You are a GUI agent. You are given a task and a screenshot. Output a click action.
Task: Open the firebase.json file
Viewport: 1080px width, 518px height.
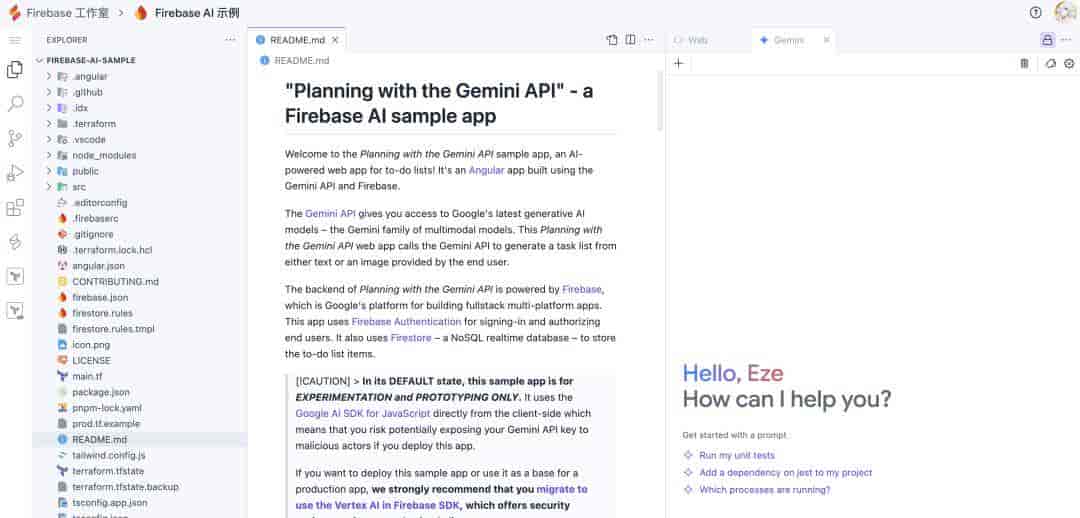click(139, 298)
